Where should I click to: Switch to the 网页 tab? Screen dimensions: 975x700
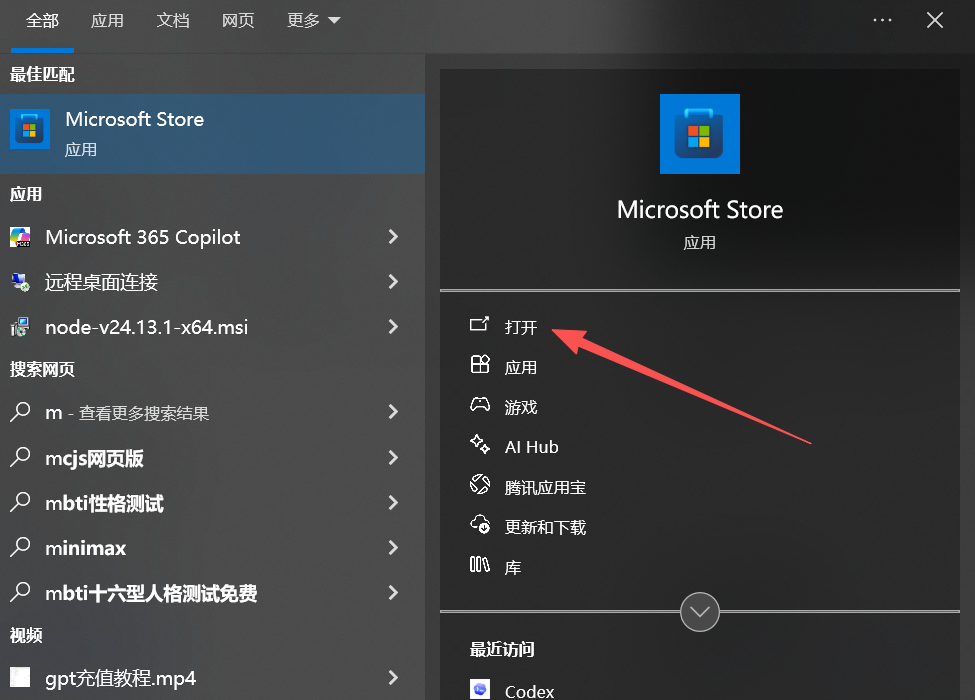(238, 21)
